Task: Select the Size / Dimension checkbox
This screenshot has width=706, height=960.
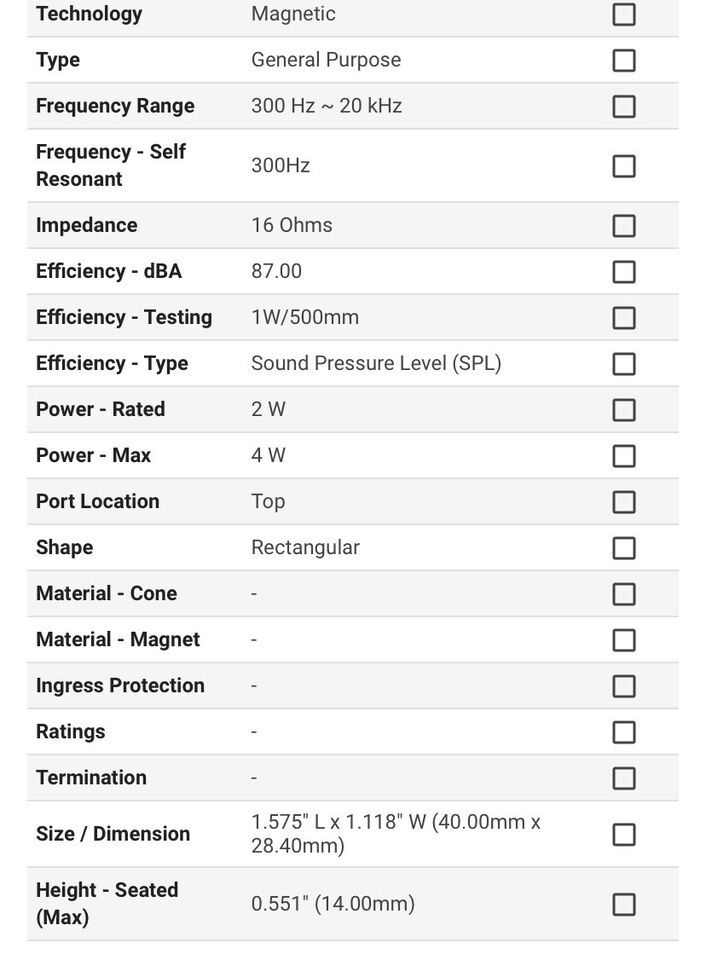Action: click(623, 834)
